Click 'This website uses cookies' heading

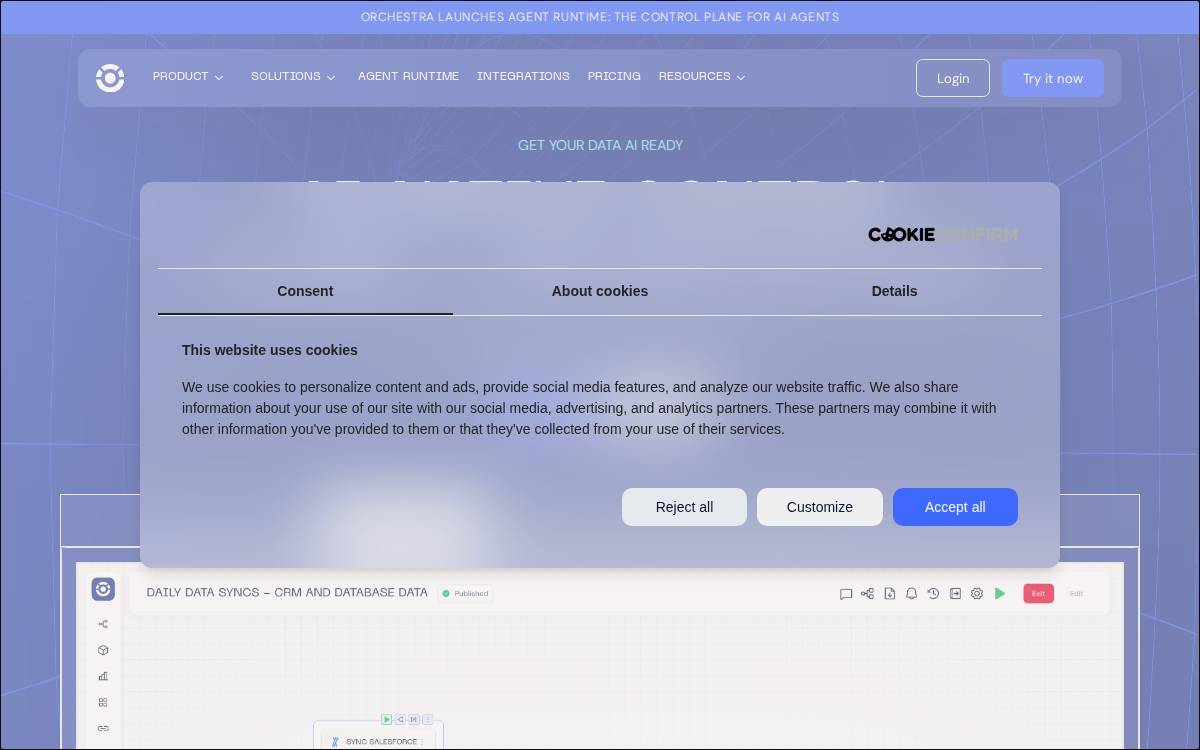pos(270,350)
